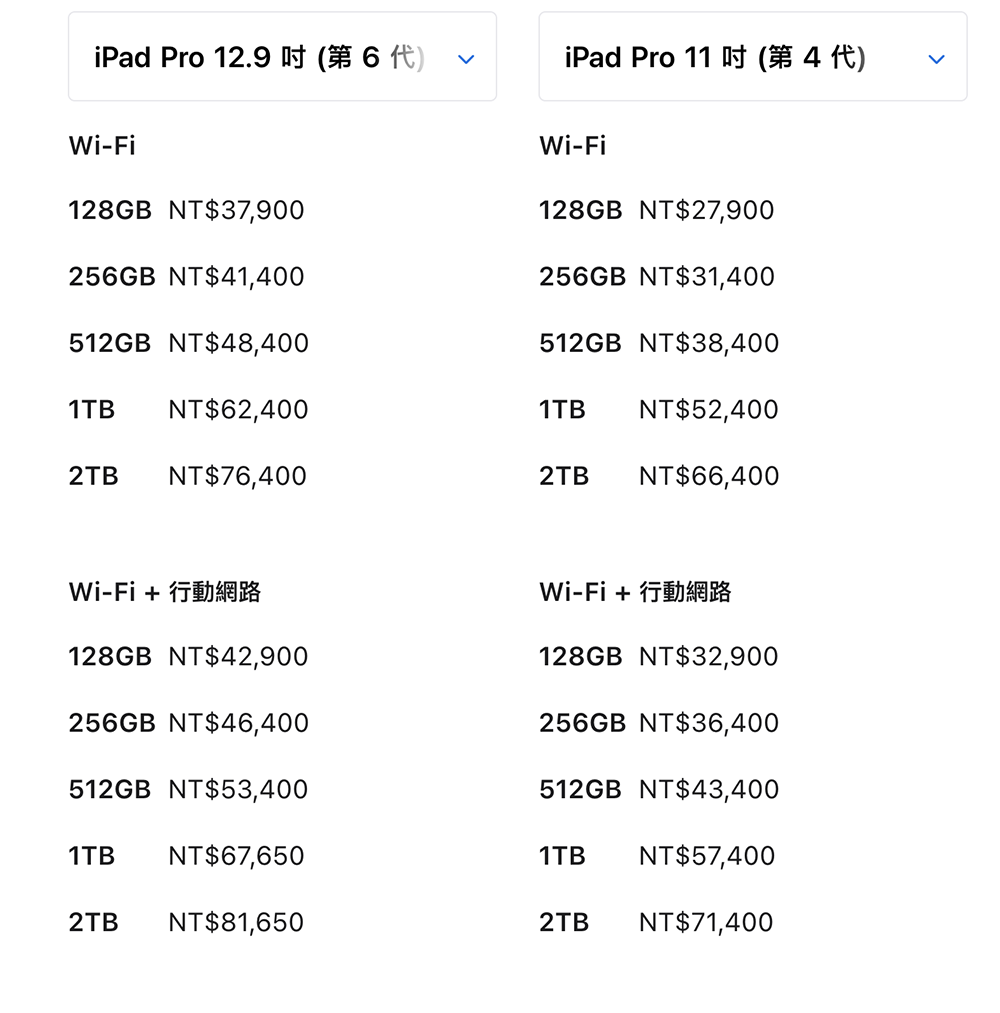Open the iPad Pro 11 吋 model dropdown
Viewport: 1000px width, 1013px height.
(715, 58)
